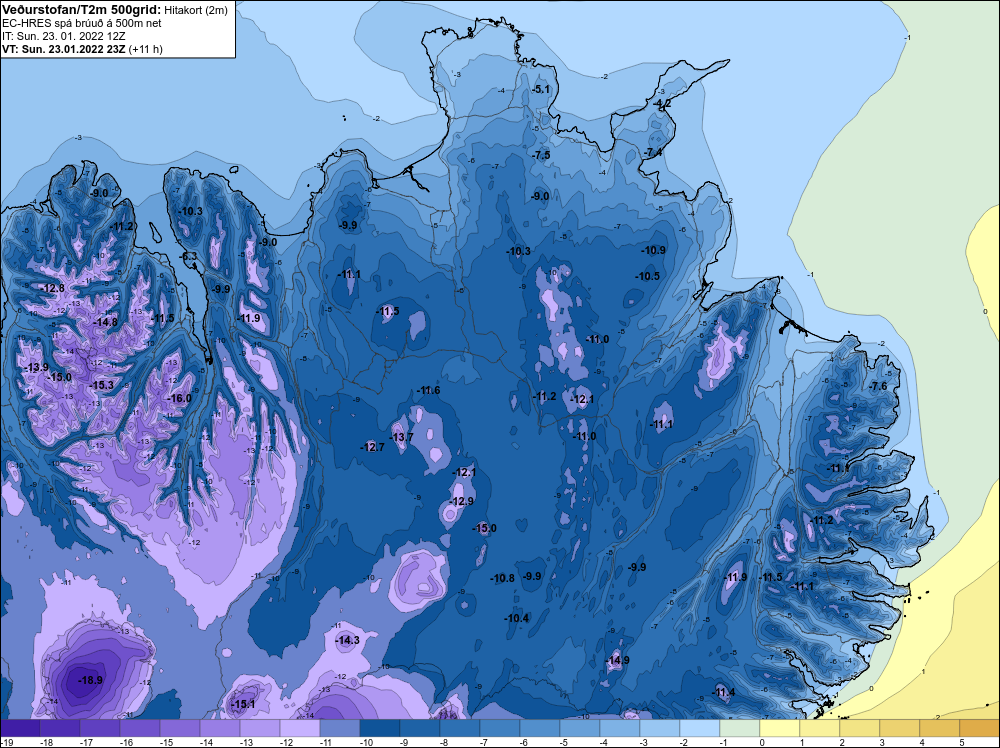Select the -10.4 temperature label
The image size is (1000, 748).
pos(517,619)
